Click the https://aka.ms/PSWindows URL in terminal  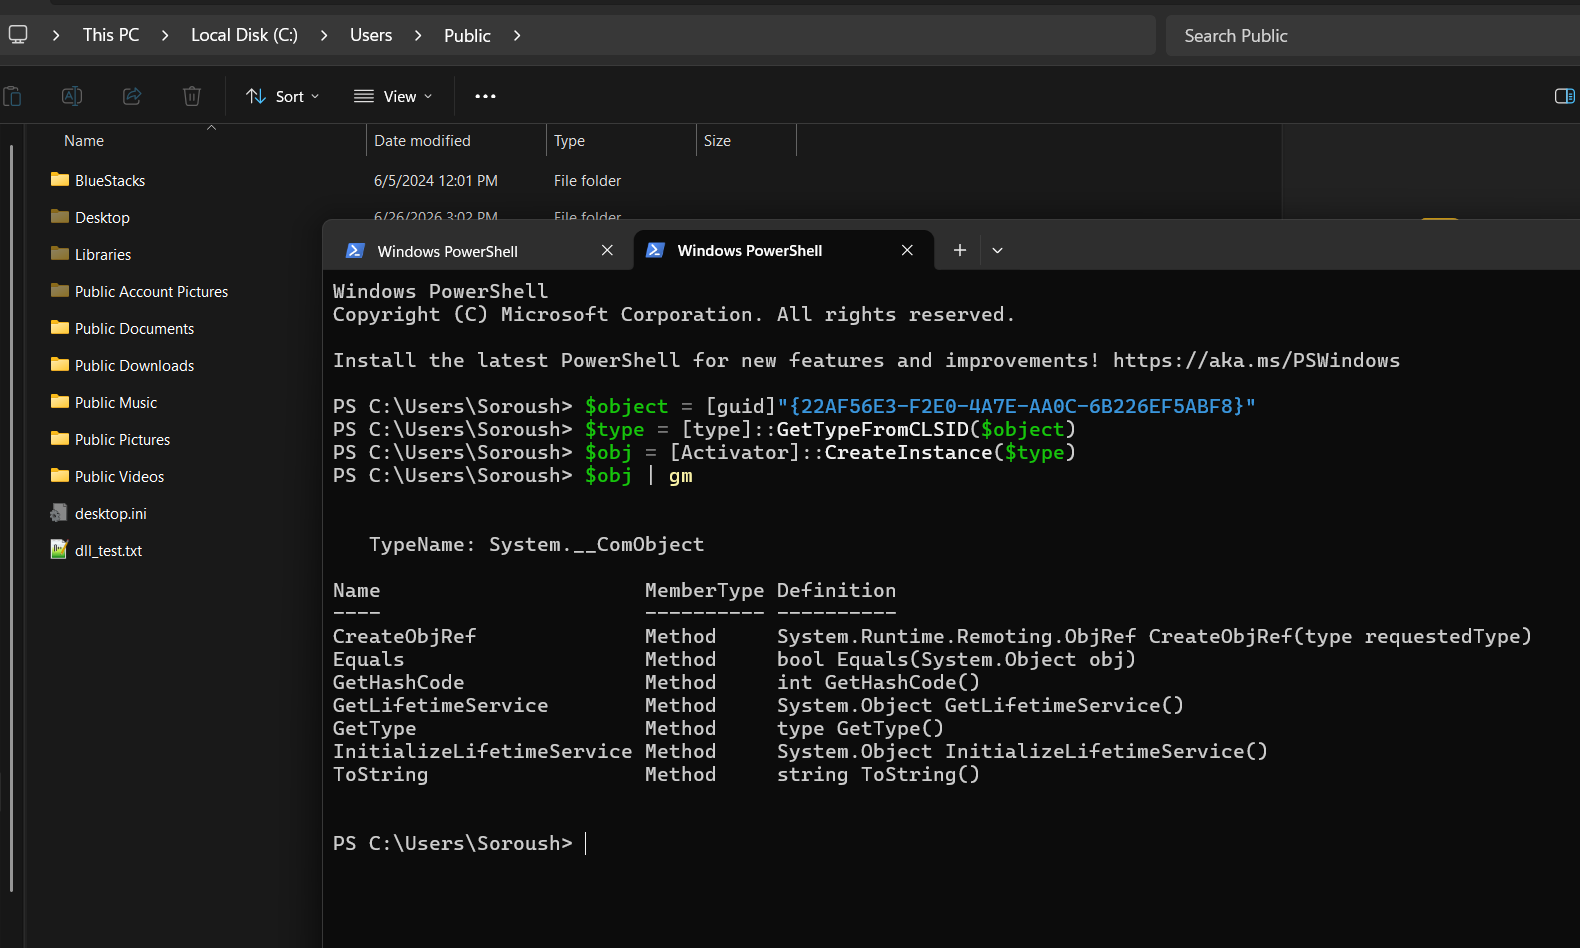pos(1256,360)
